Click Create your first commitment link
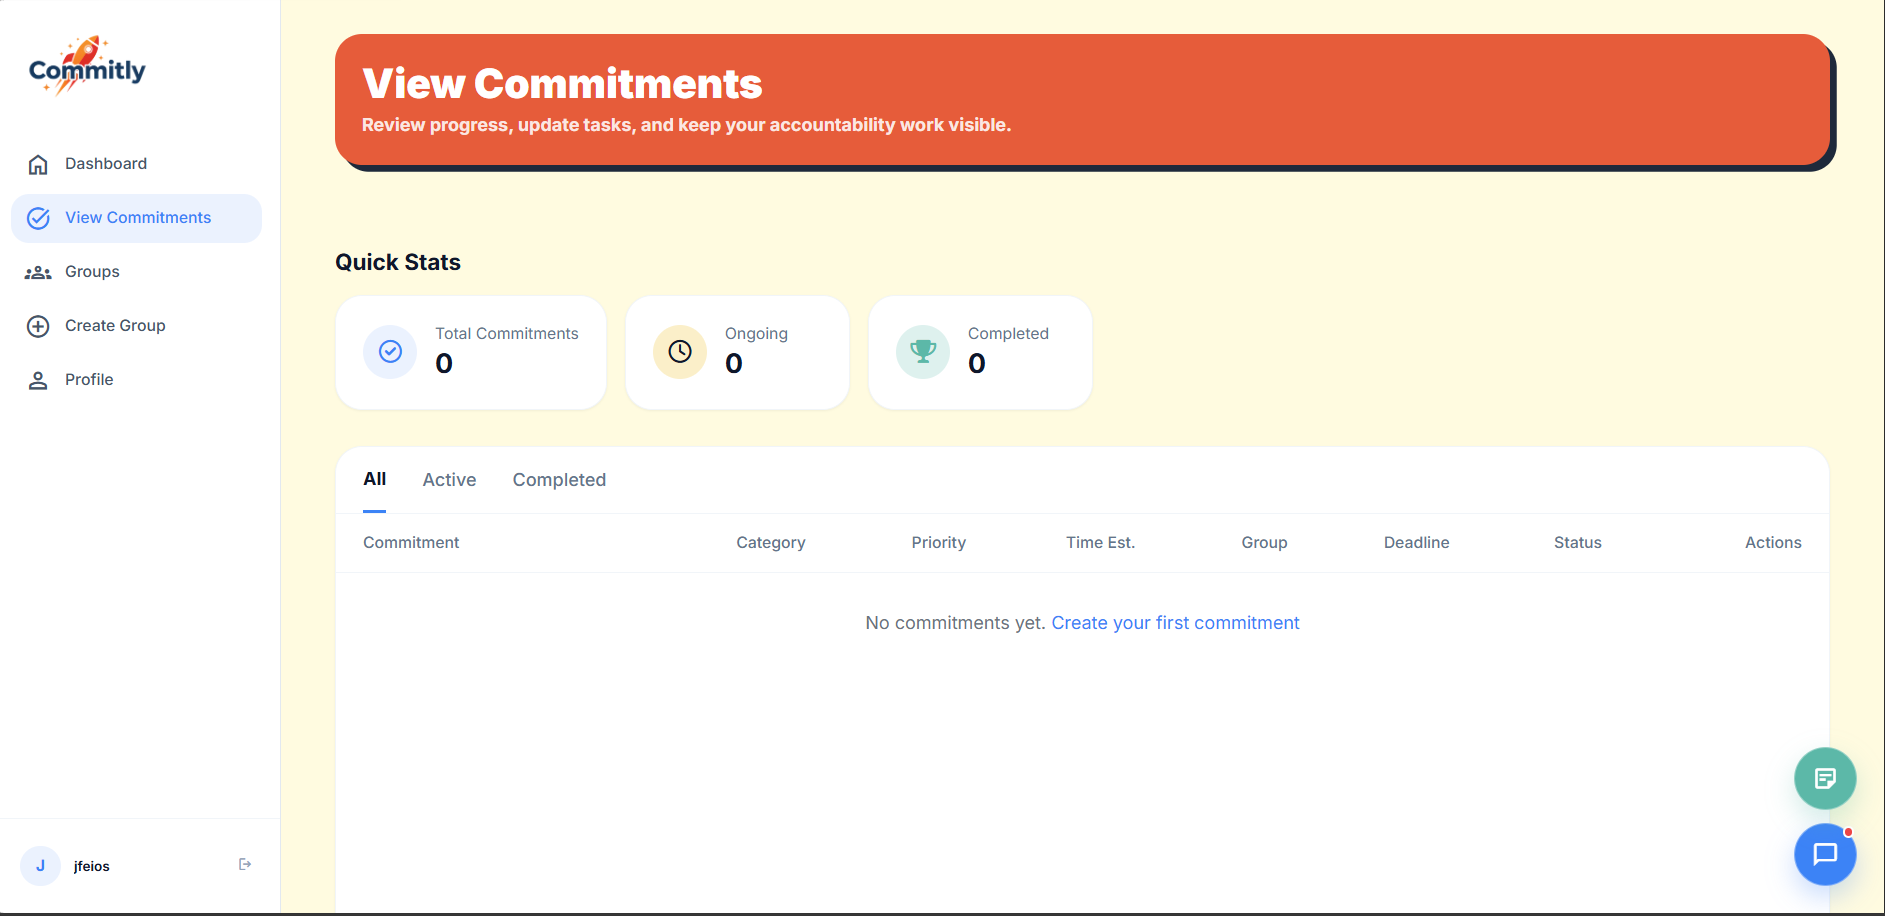Viewport: 1885px width, 916px height. tap(1175, 623)
